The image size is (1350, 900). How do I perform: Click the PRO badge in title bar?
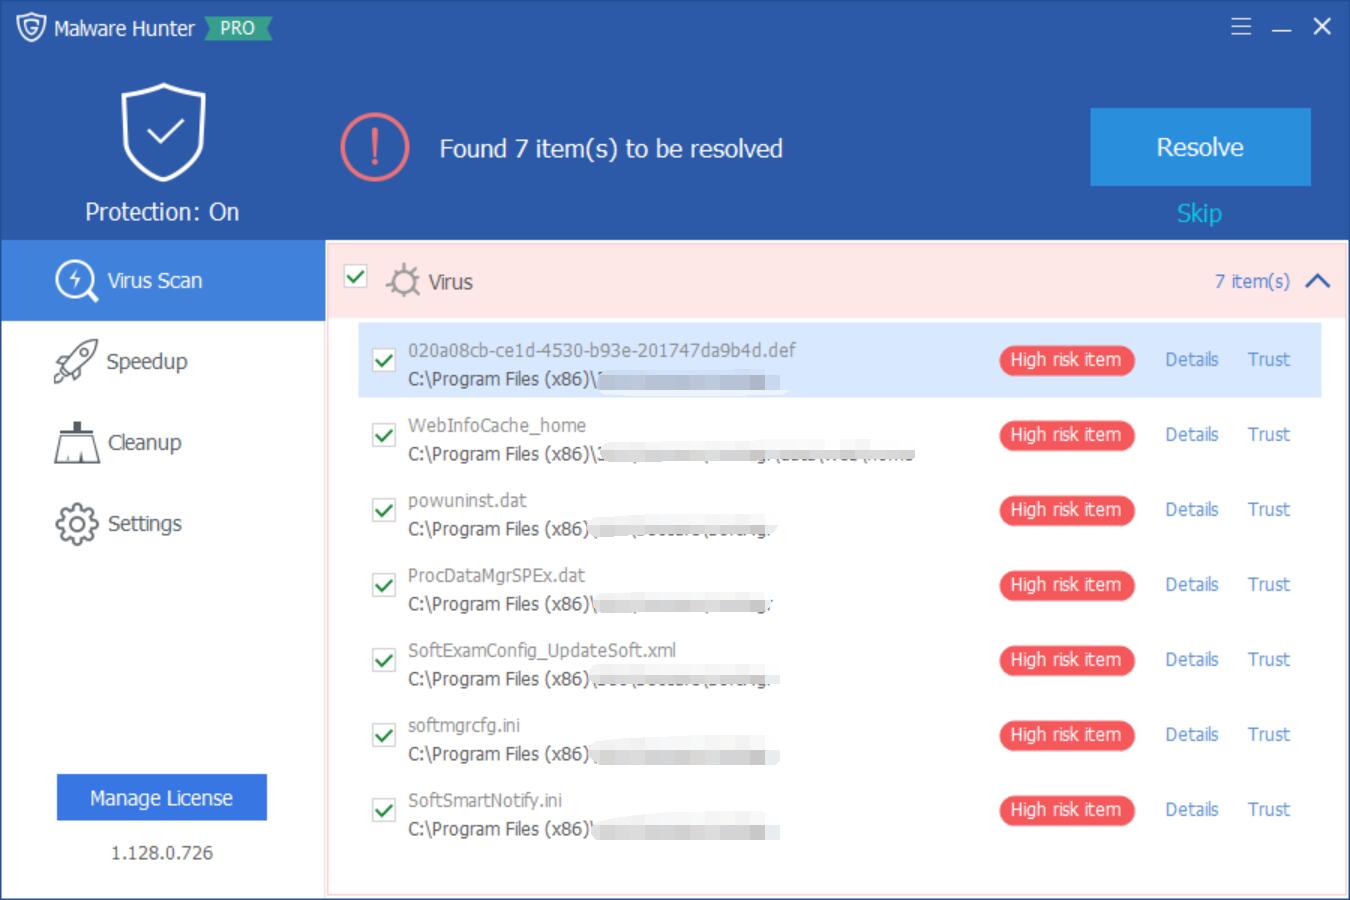click(x=238, y=28)
